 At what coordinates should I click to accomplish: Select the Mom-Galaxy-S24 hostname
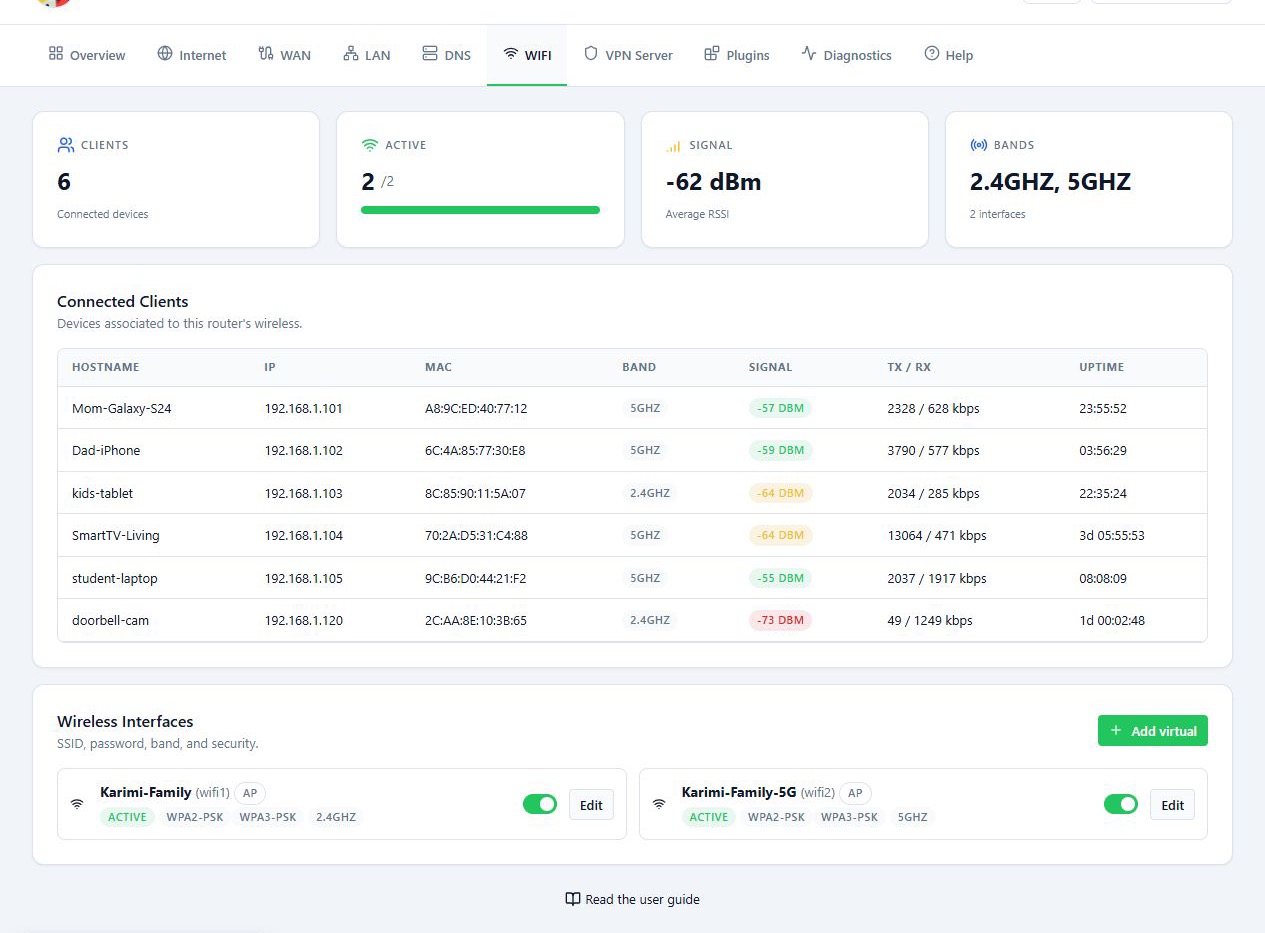click(x=122, y=408)
